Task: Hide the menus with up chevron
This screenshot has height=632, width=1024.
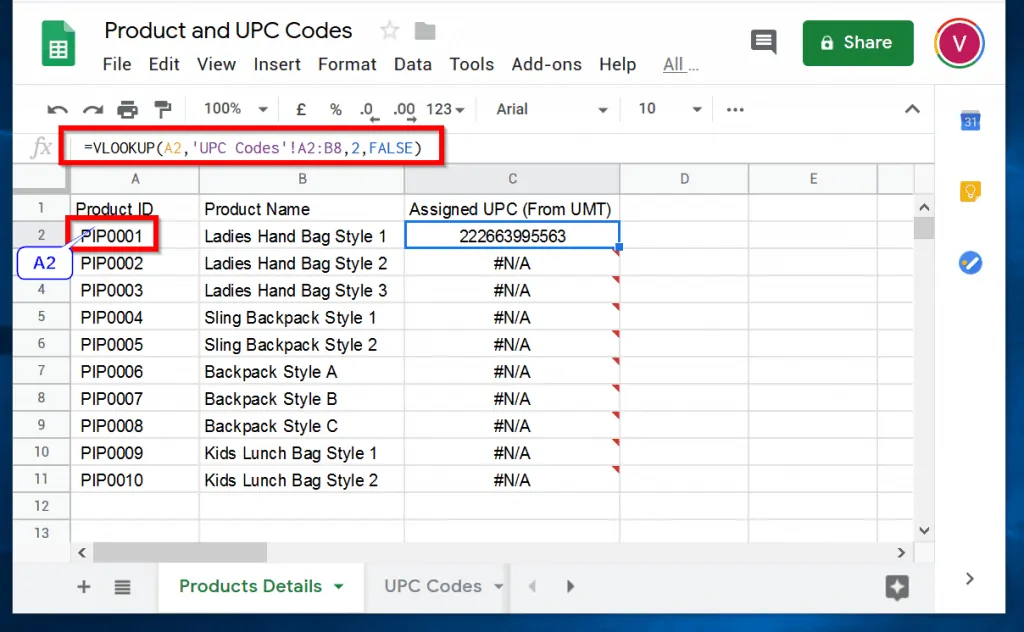Action: (x=912, y=109)
